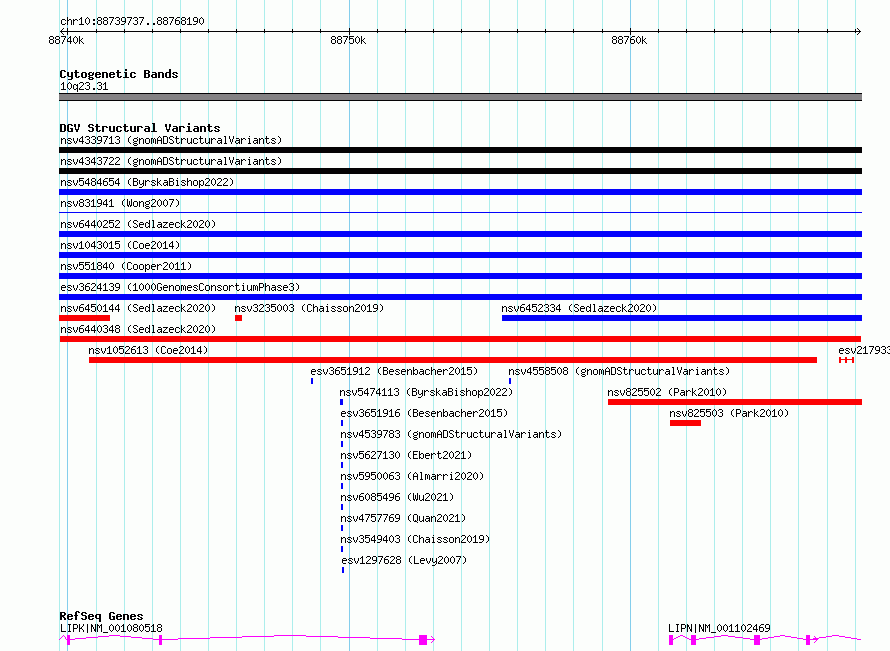The width and height of the screenshot is (890, 651).
Task: Click the 88760k ruler position label
Action: pos(629,40)
